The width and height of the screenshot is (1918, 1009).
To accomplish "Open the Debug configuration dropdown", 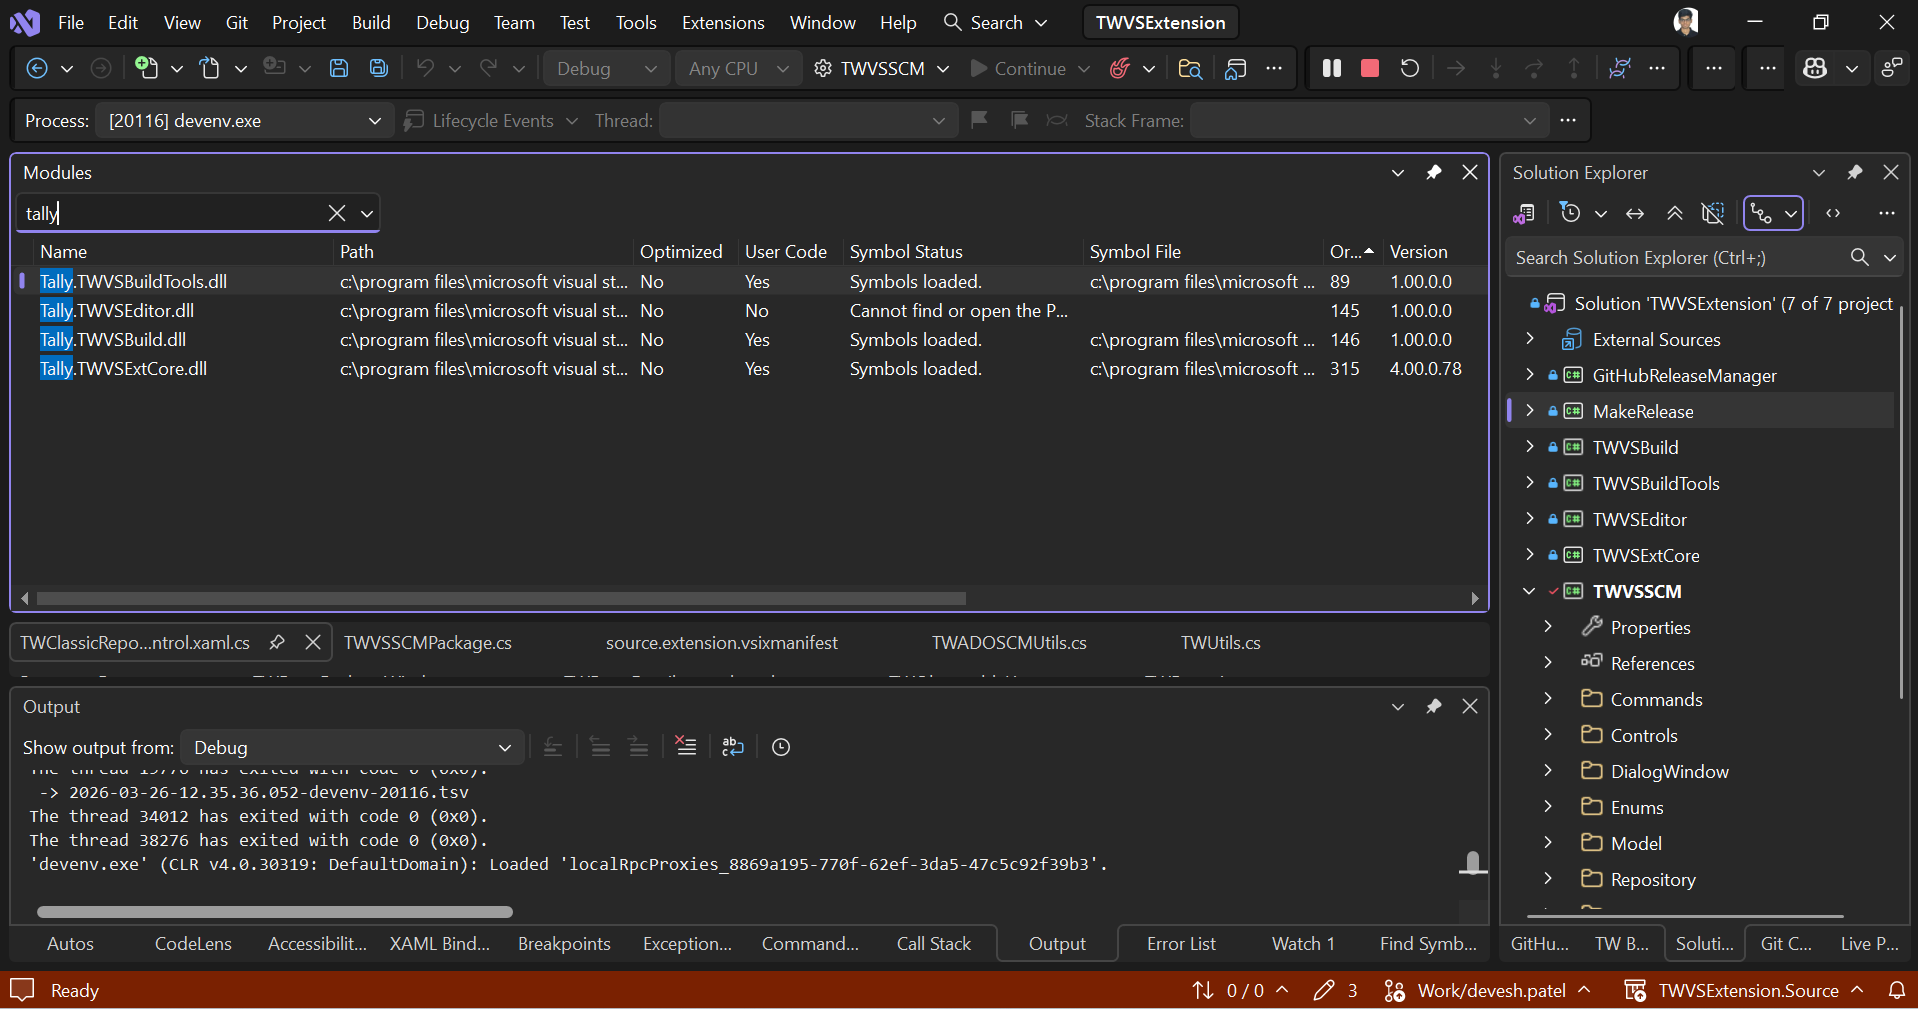I will click(605, 68).
